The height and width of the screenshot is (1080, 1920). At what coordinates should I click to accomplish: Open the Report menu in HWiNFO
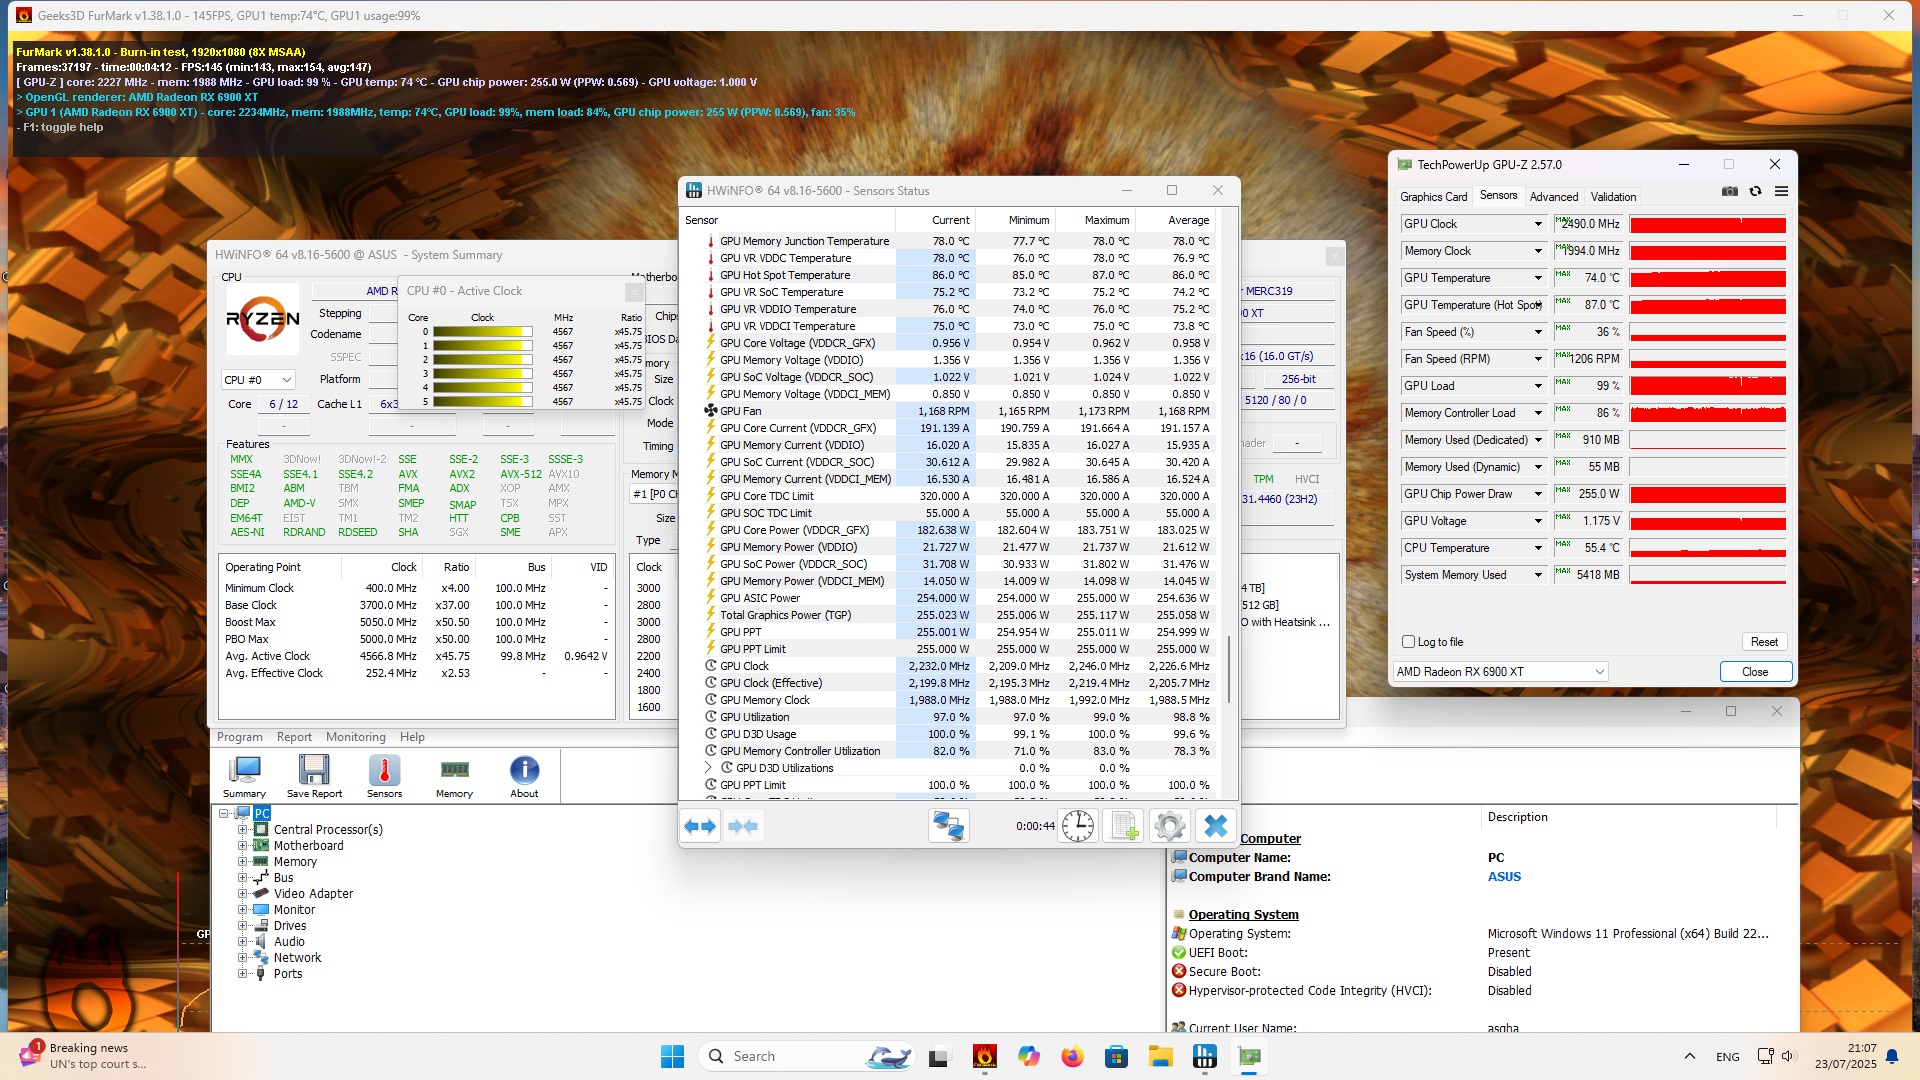coord(294,737)
